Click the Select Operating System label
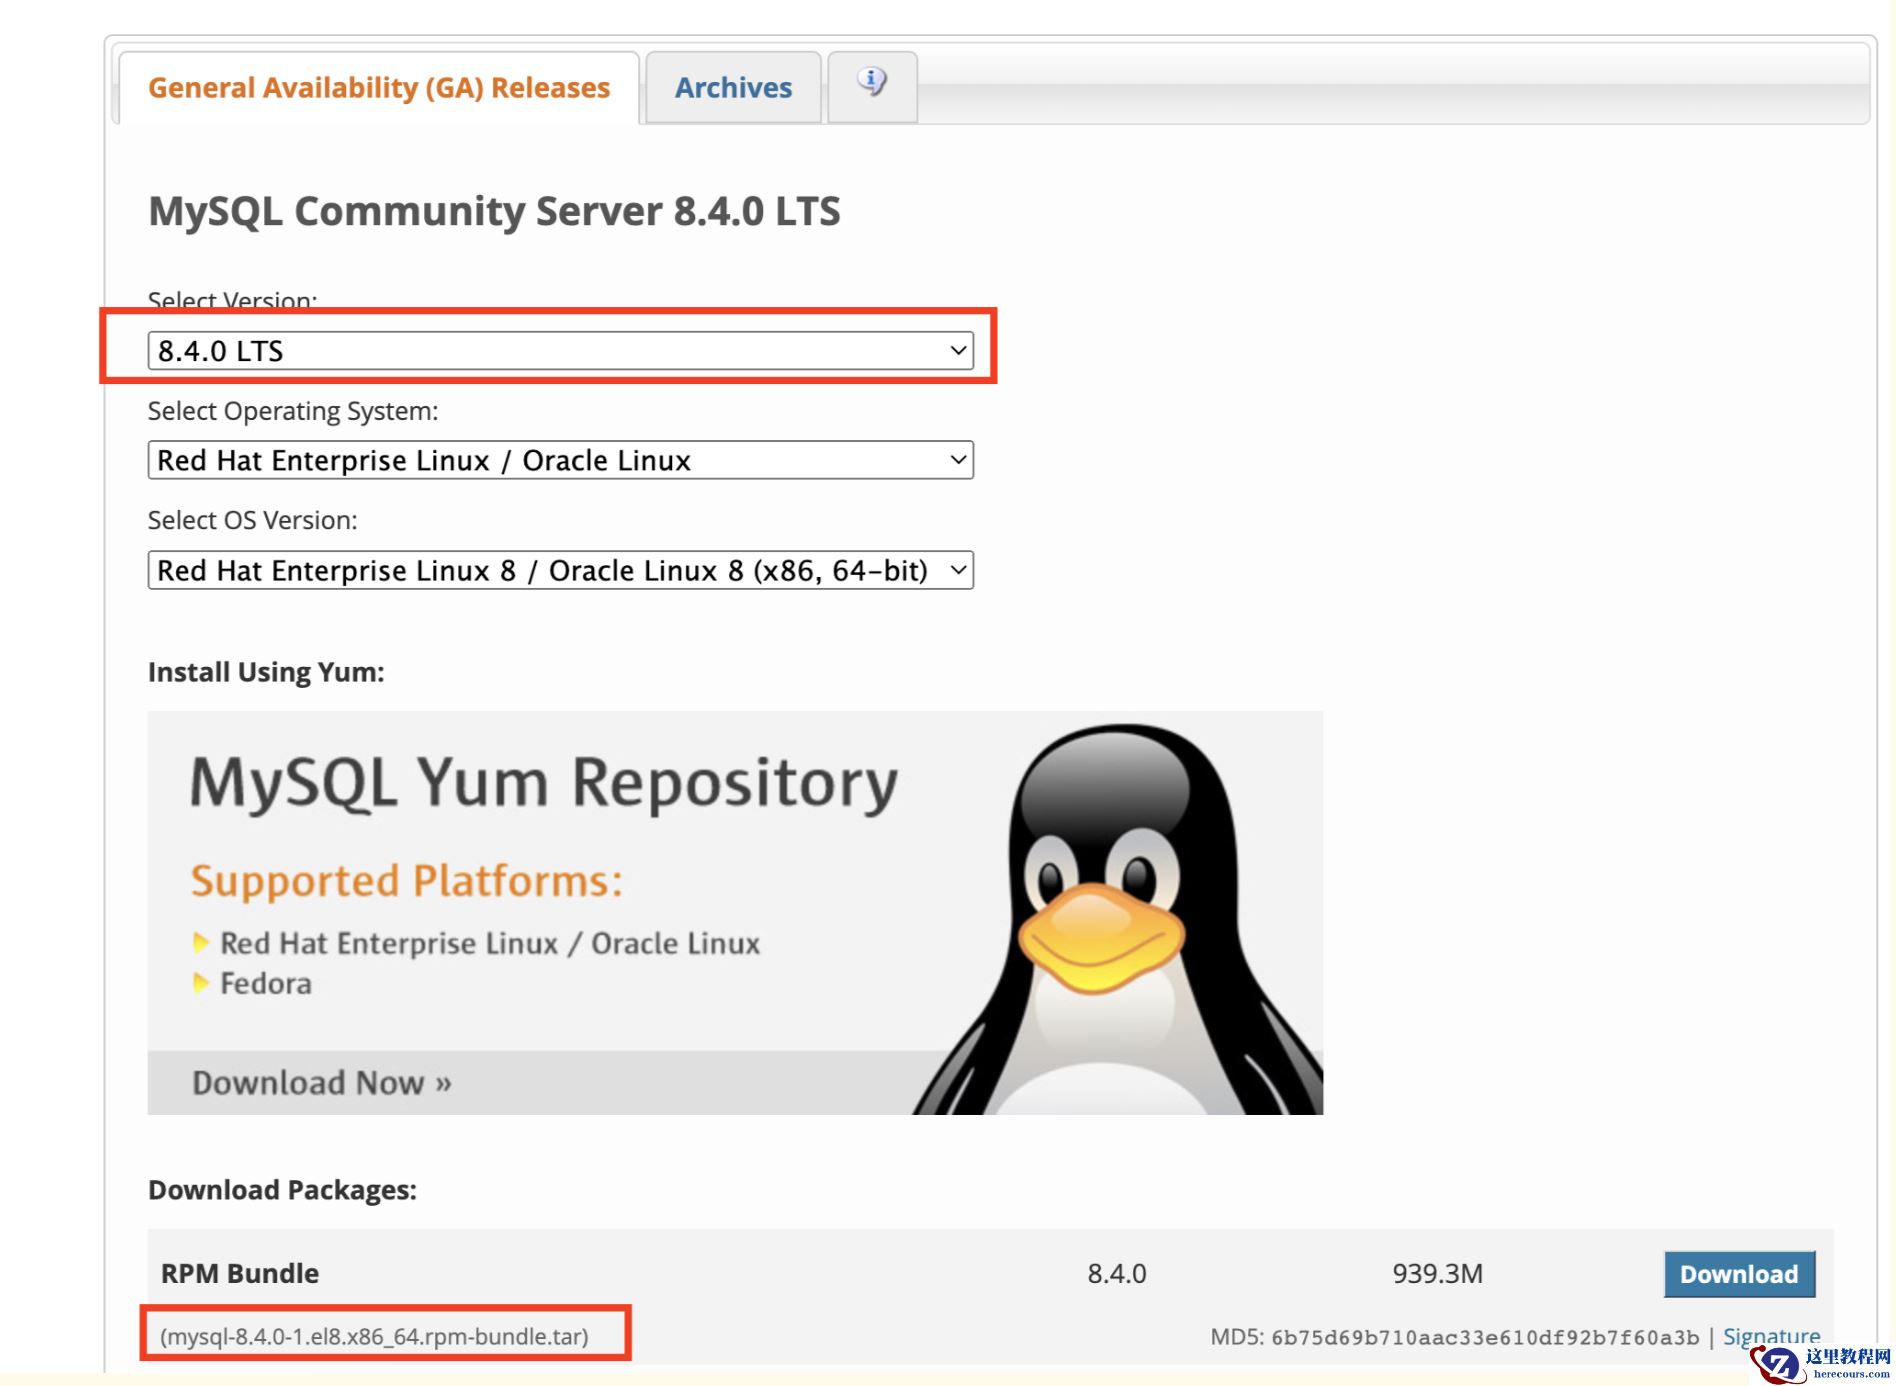Screen dimensions: 1896x1386 293,411
